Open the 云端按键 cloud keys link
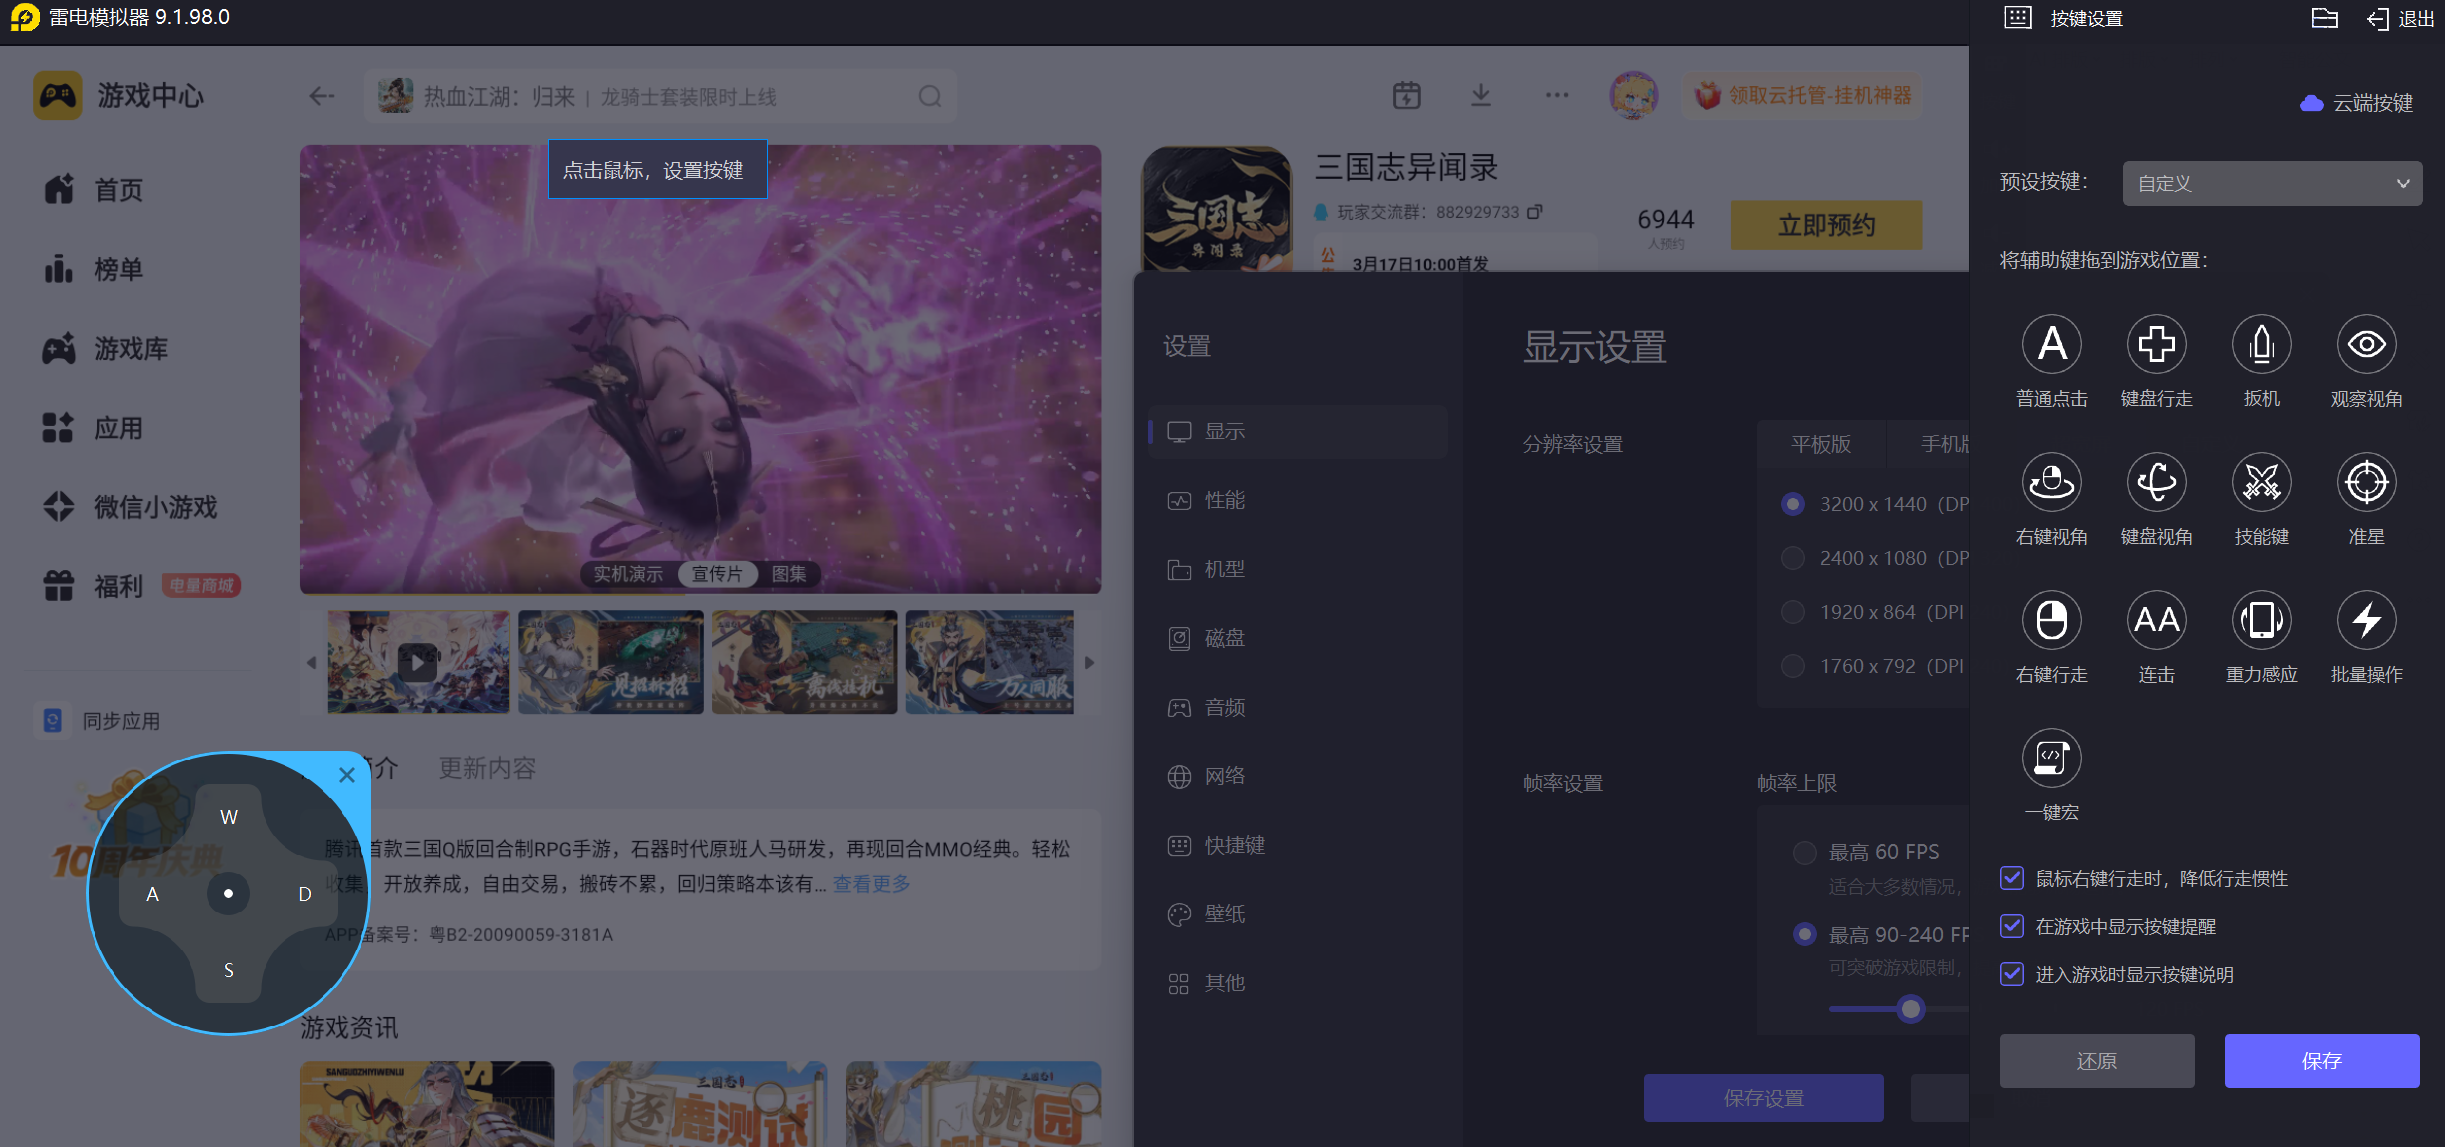This screenshot has width=2445, height=1147. pos(2358,103)
